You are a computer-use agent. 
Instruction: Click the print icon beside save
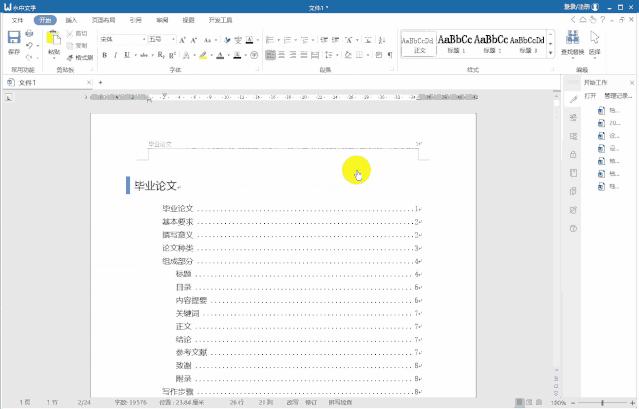29,33
